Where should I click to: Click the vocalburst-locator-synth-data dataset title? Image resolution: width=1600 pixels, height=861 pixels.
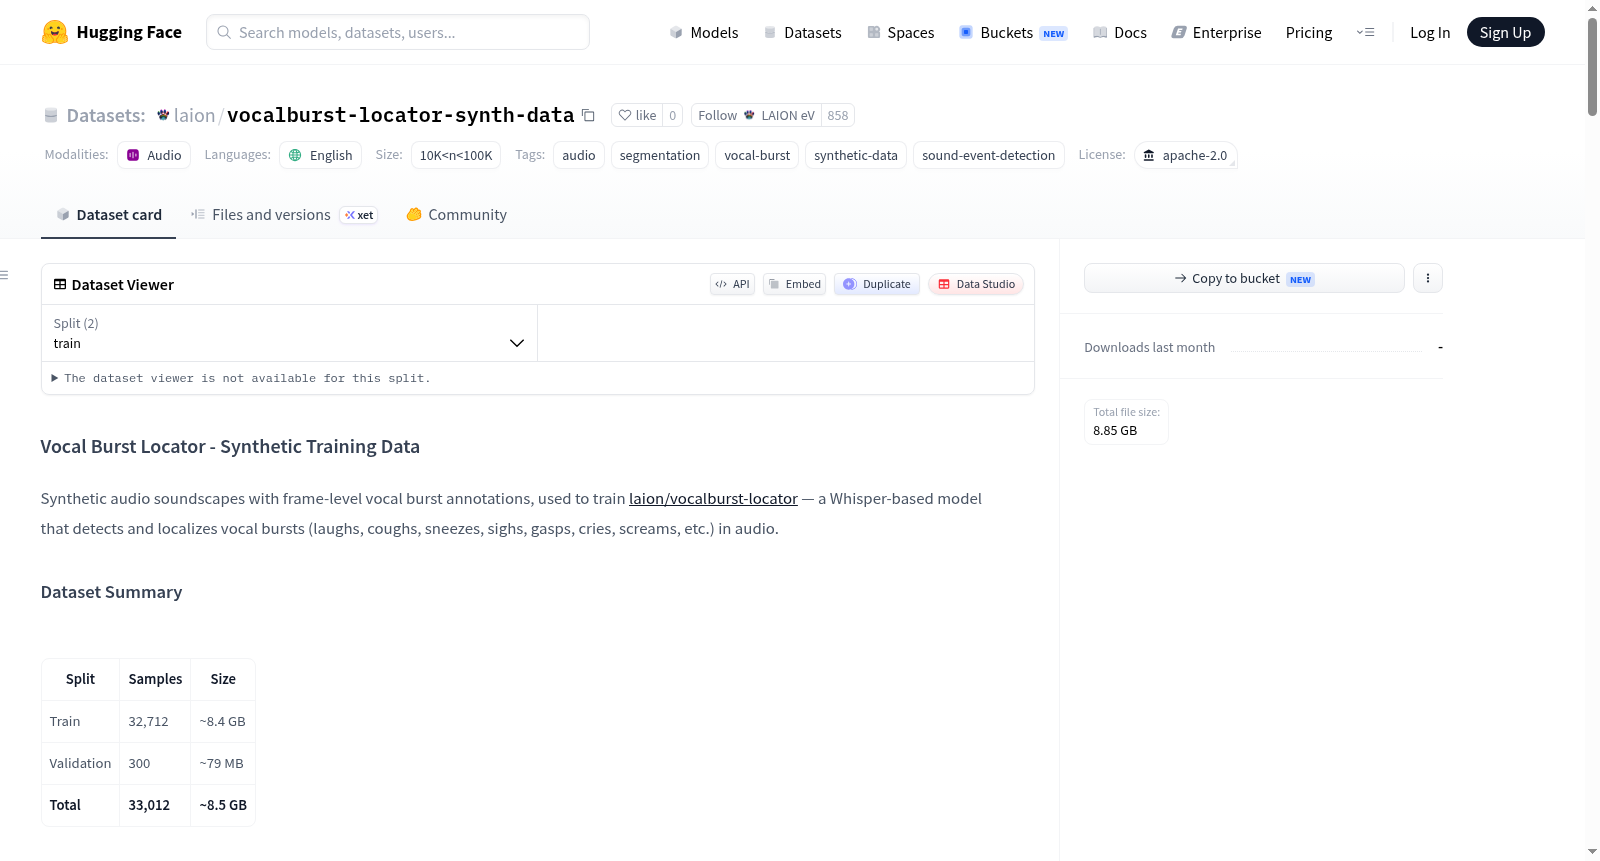click(x=401, y=115)
